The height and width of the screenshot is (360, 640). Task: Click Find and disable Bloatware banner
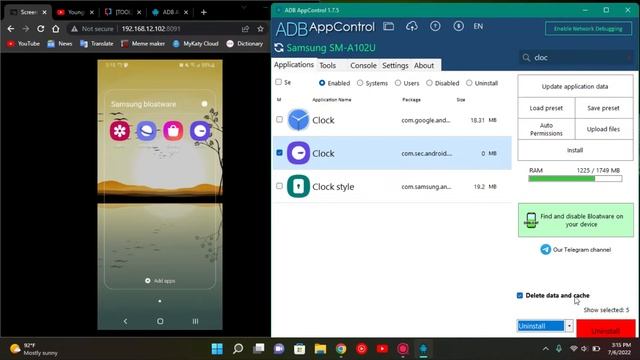(x=576, y=220)
